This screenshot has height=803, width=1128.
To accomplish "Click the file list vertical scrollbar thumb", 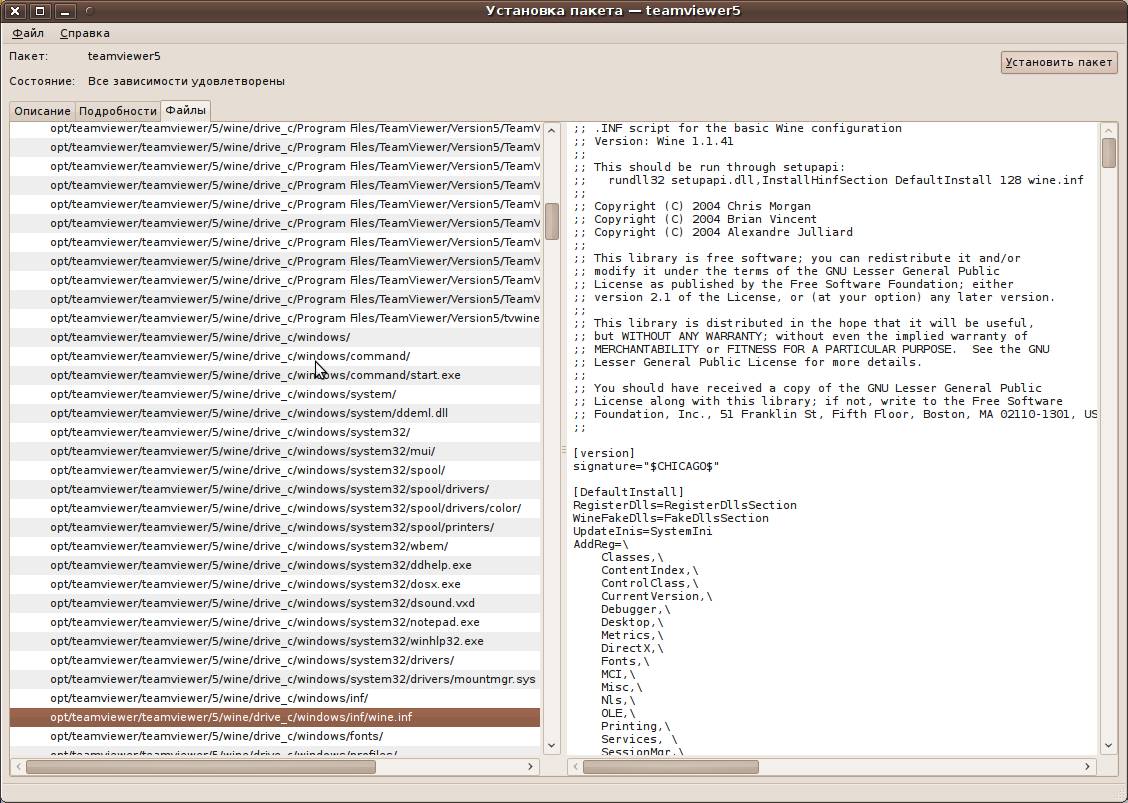I will 552,222.
